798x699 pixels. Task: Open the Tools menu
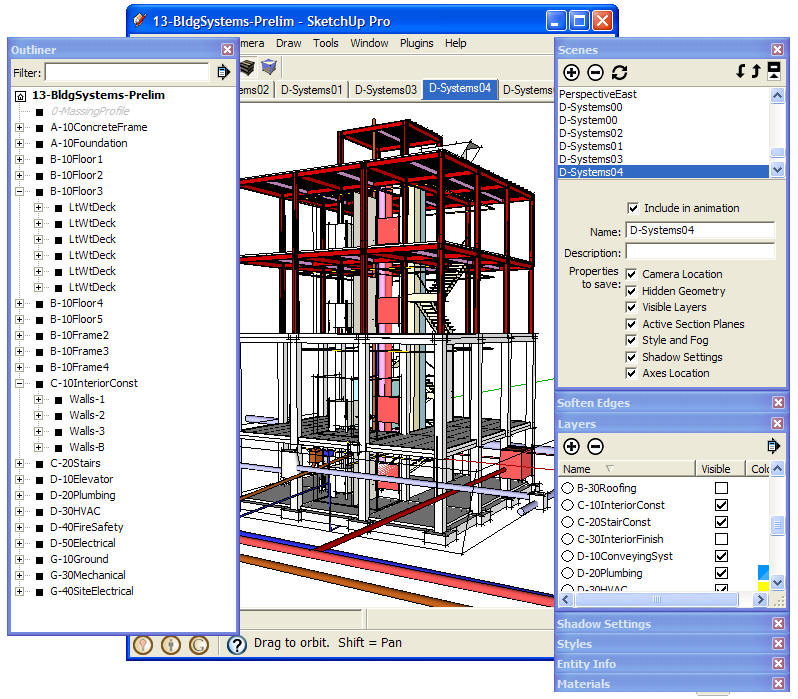[326, 43]
